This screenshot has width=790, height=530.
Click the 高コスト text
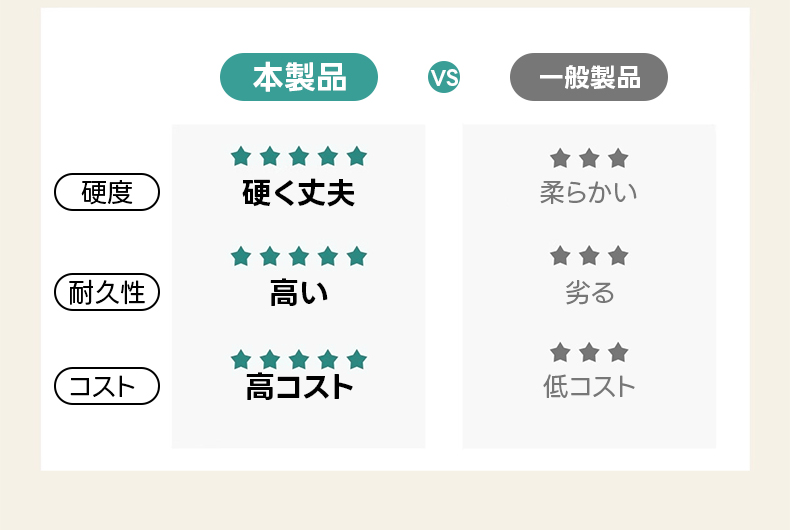point(299,387)
